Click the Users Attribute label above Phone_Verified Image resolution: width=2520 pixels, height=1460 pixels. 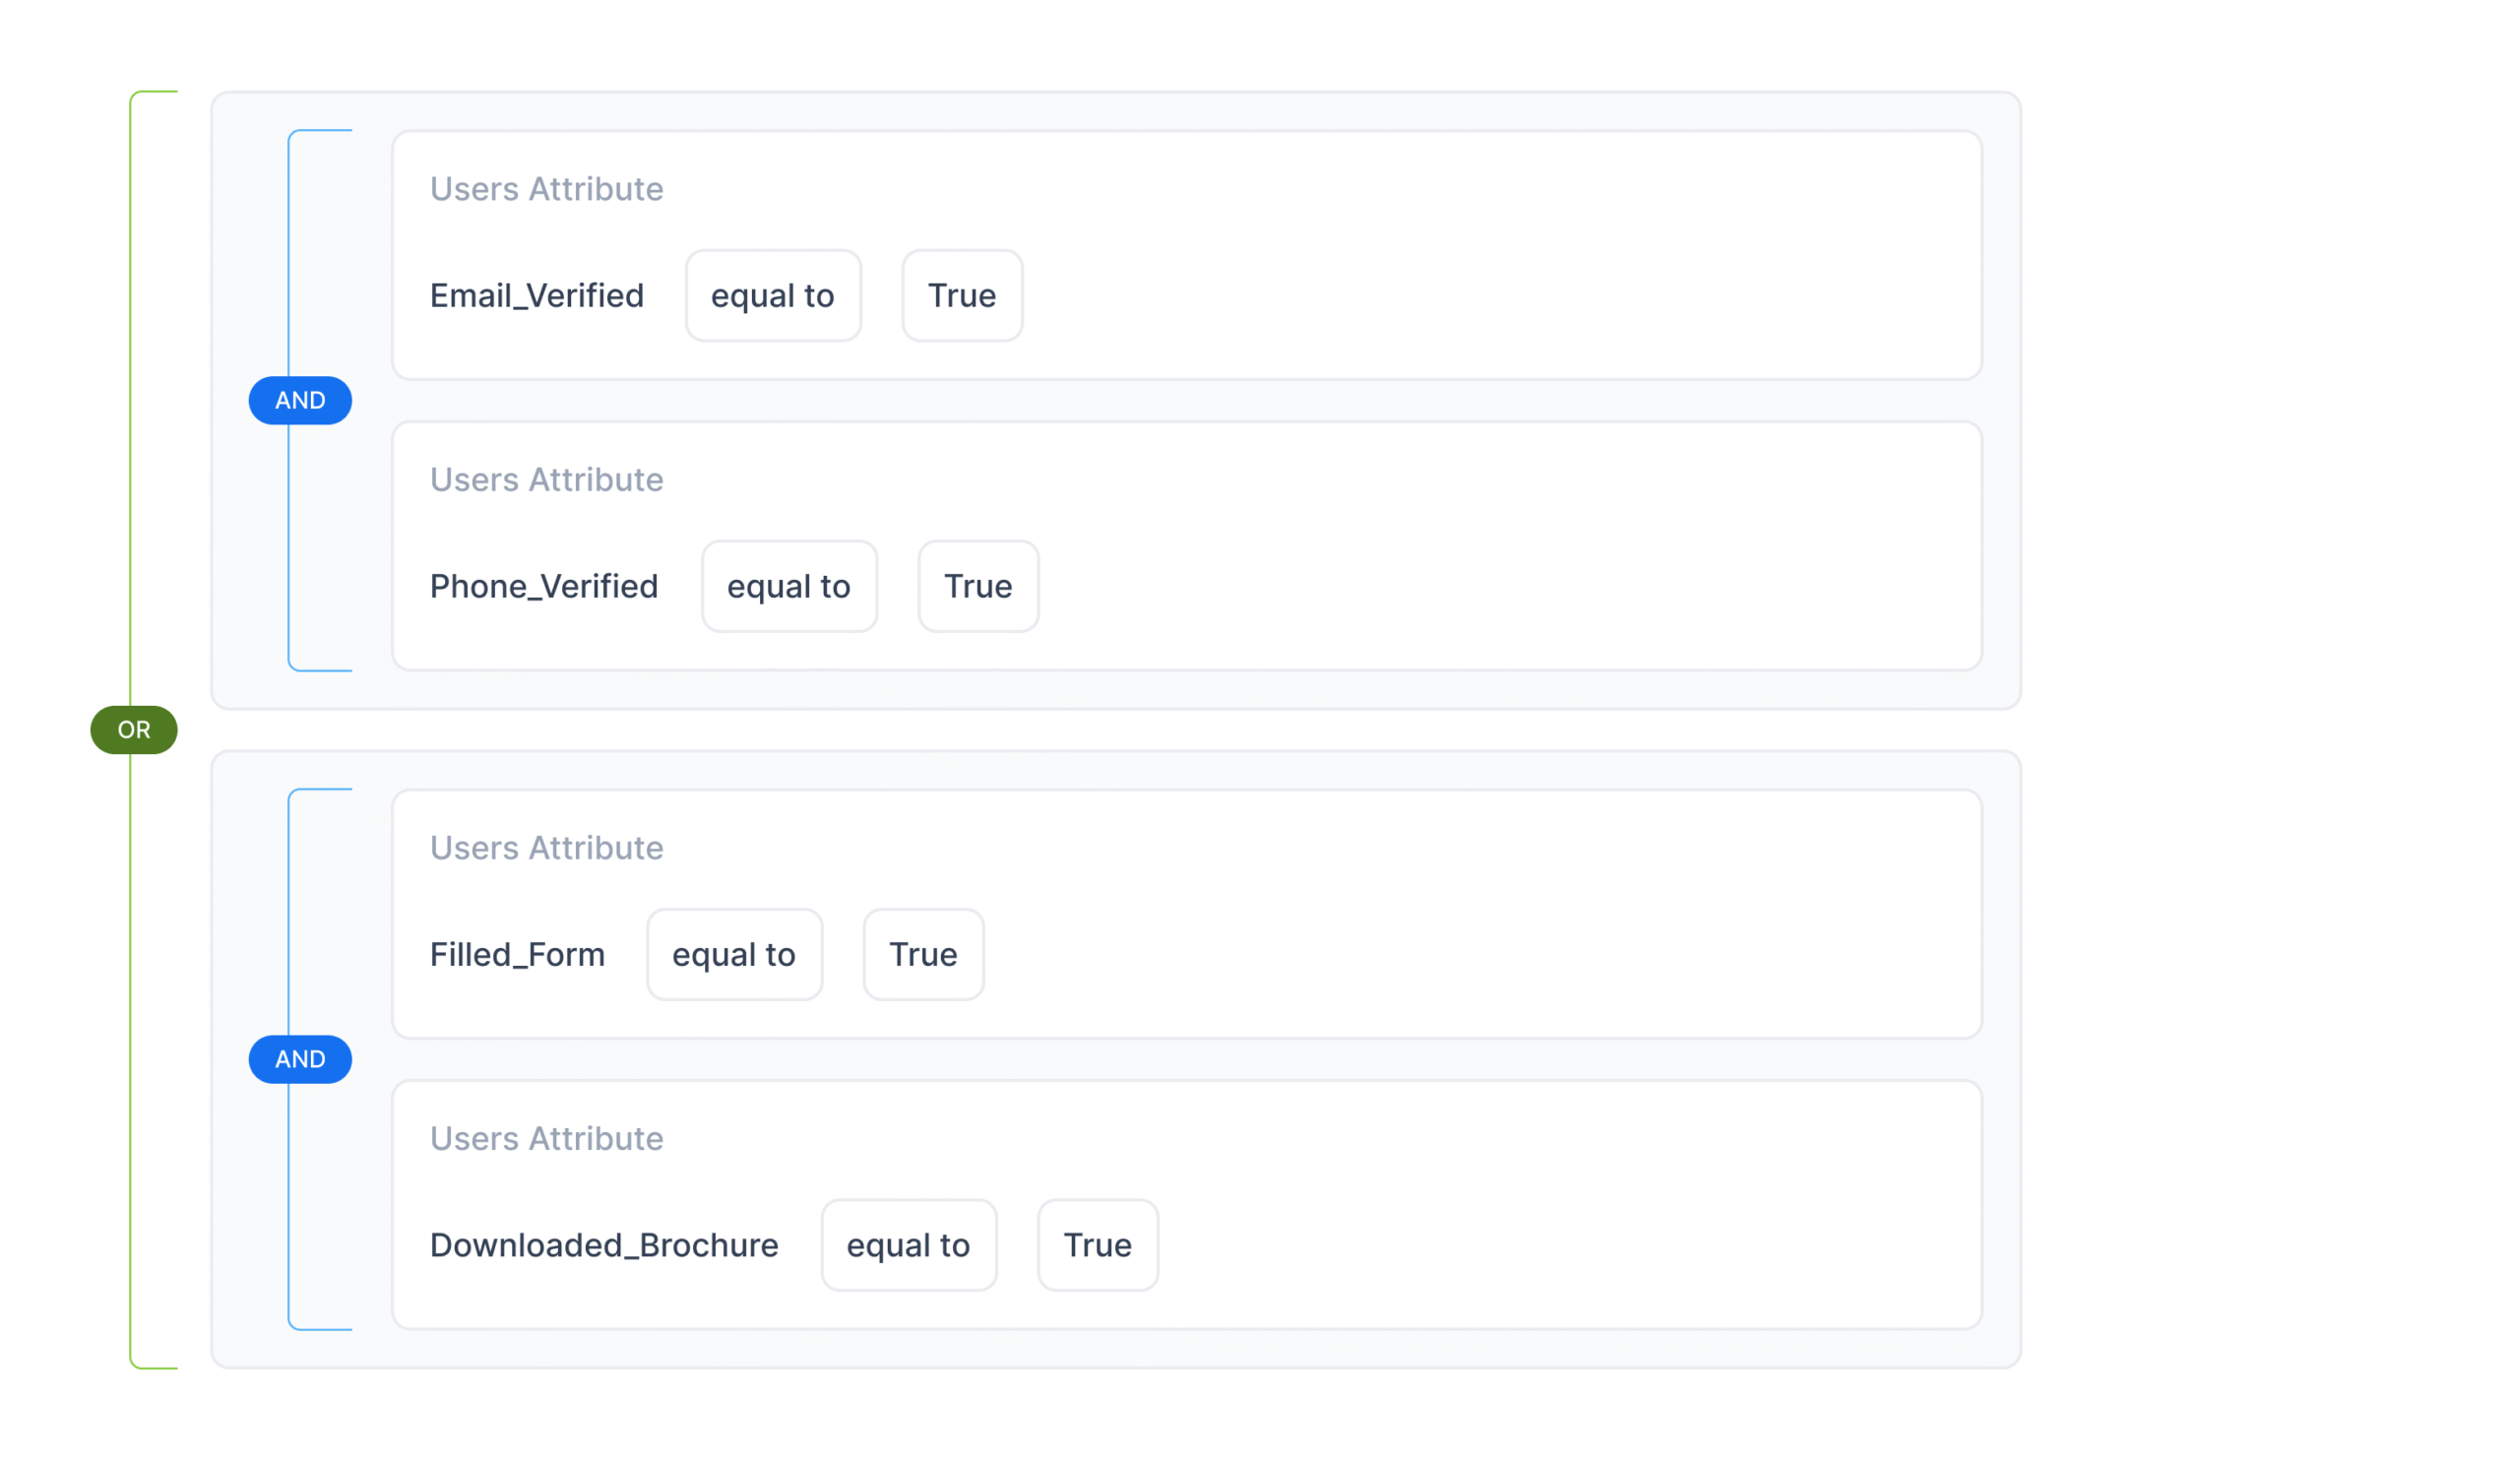(x=546, y=480)
